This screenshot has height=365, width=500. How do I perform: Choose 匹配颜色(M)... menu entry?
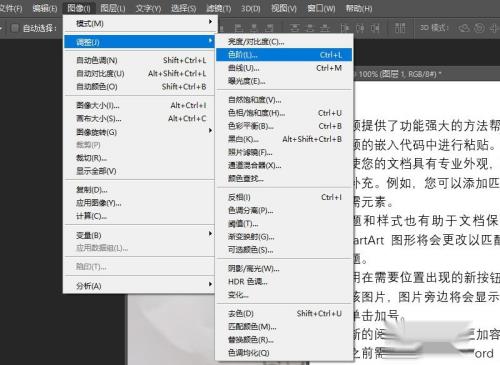click(284, 327)
